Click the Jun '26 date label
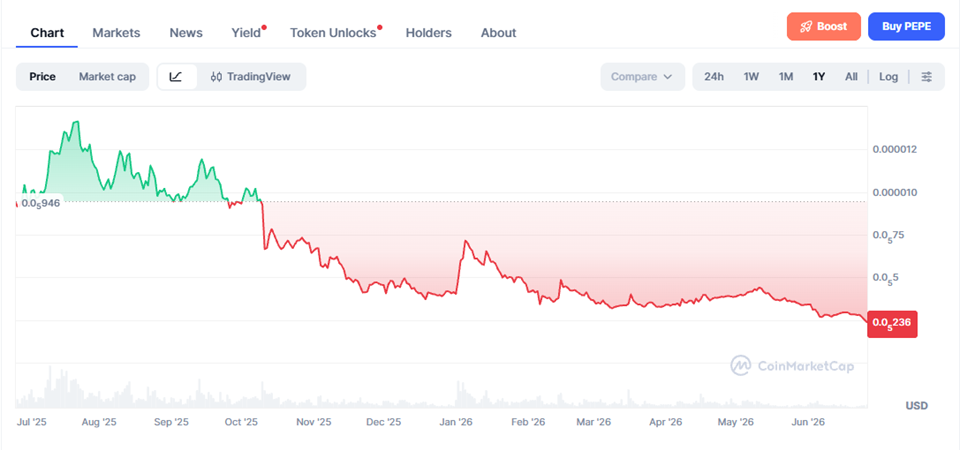Screen dimensions: 960x450 click(x=808, y=422)
